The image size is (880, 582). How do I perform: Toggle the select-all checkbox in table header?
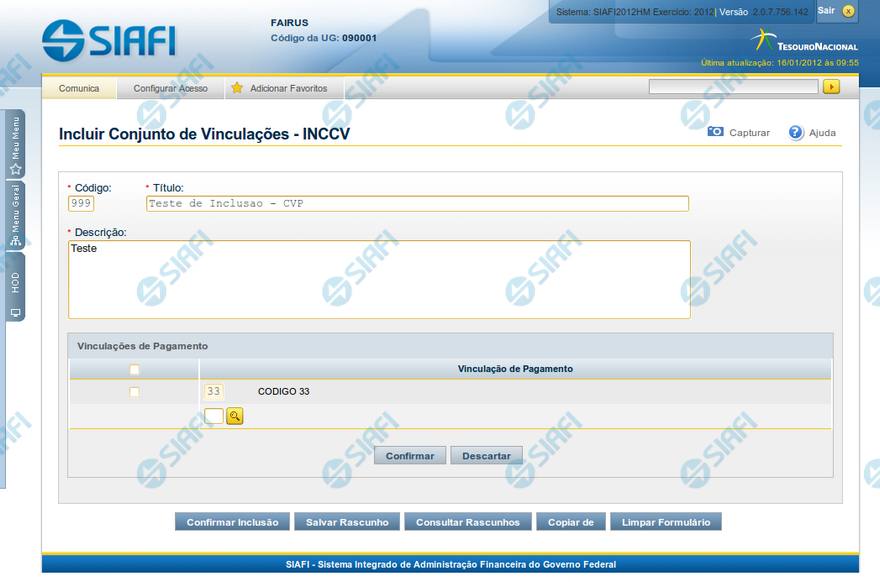coord(134,369)
